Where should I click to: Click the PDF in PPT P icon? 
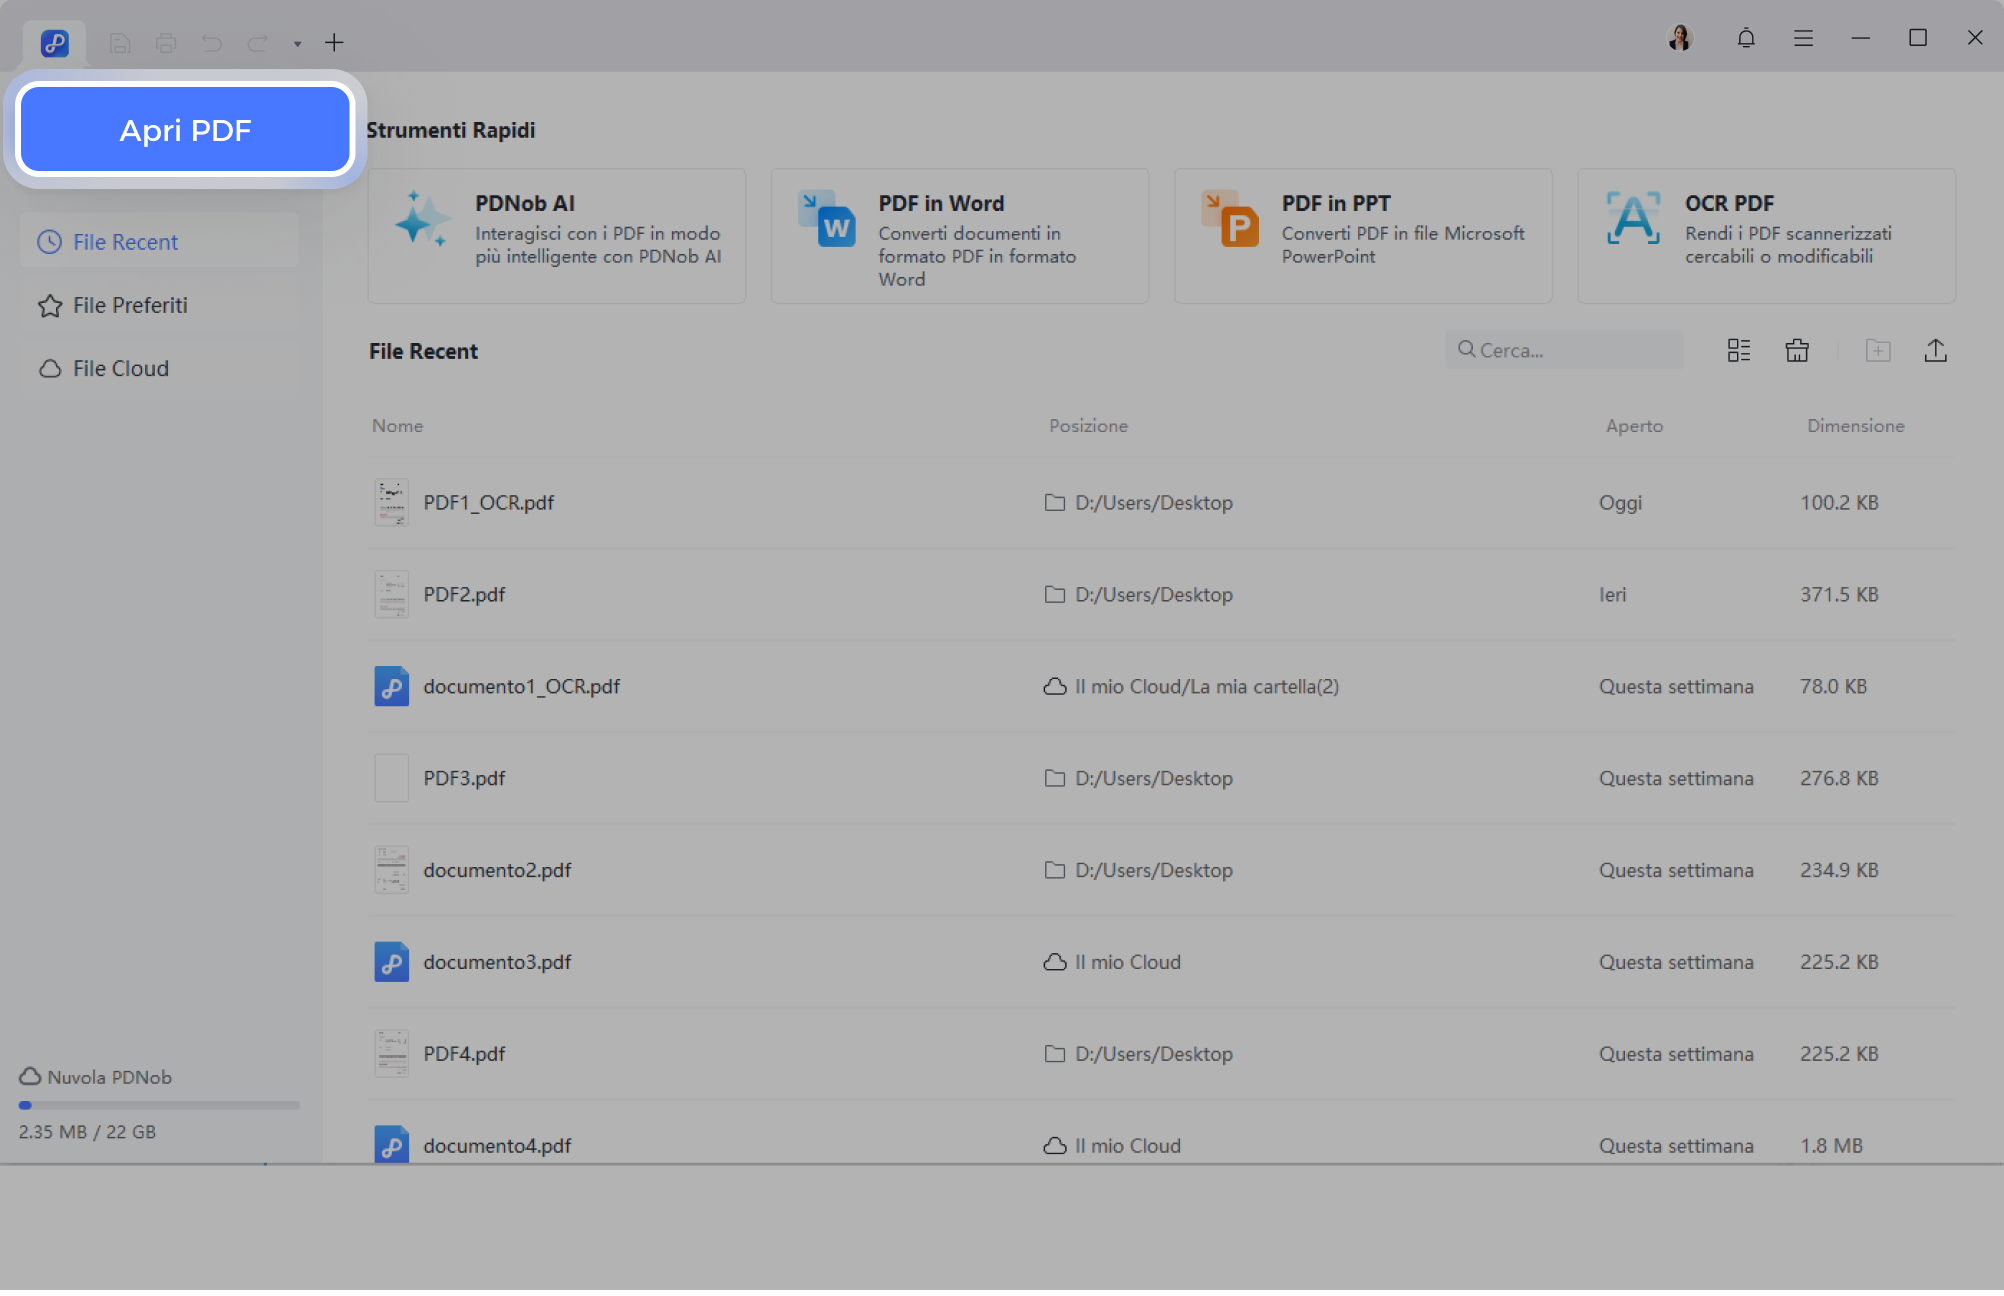tap(1230, 218)
